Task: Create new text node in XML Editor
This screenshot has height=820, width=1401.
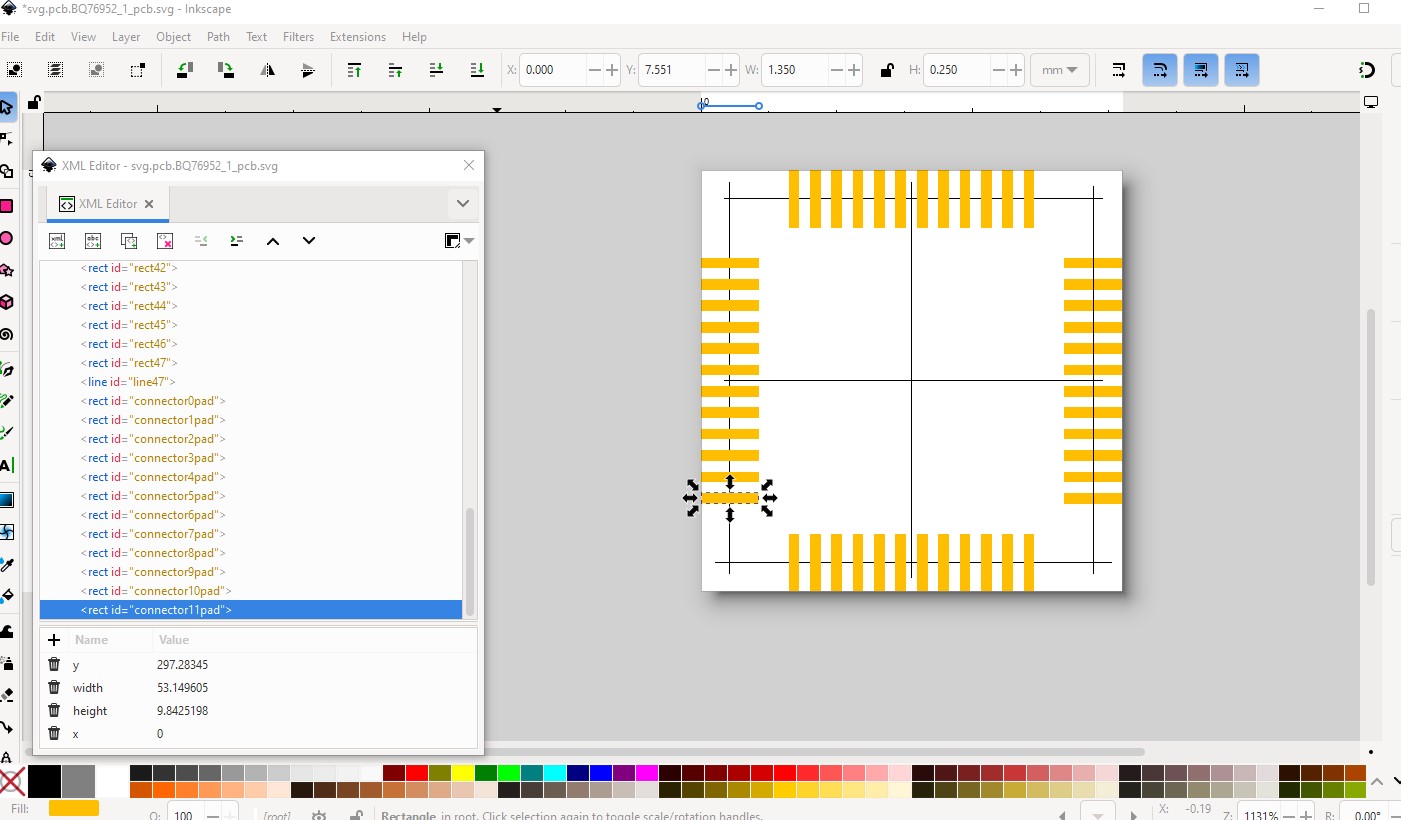Action: tap(93, 241)
